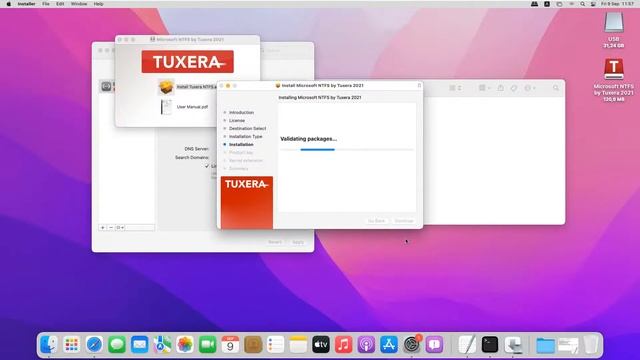Open Apple TV from the Dock
This screenshot has width=640, height=360.
point(321,345)
